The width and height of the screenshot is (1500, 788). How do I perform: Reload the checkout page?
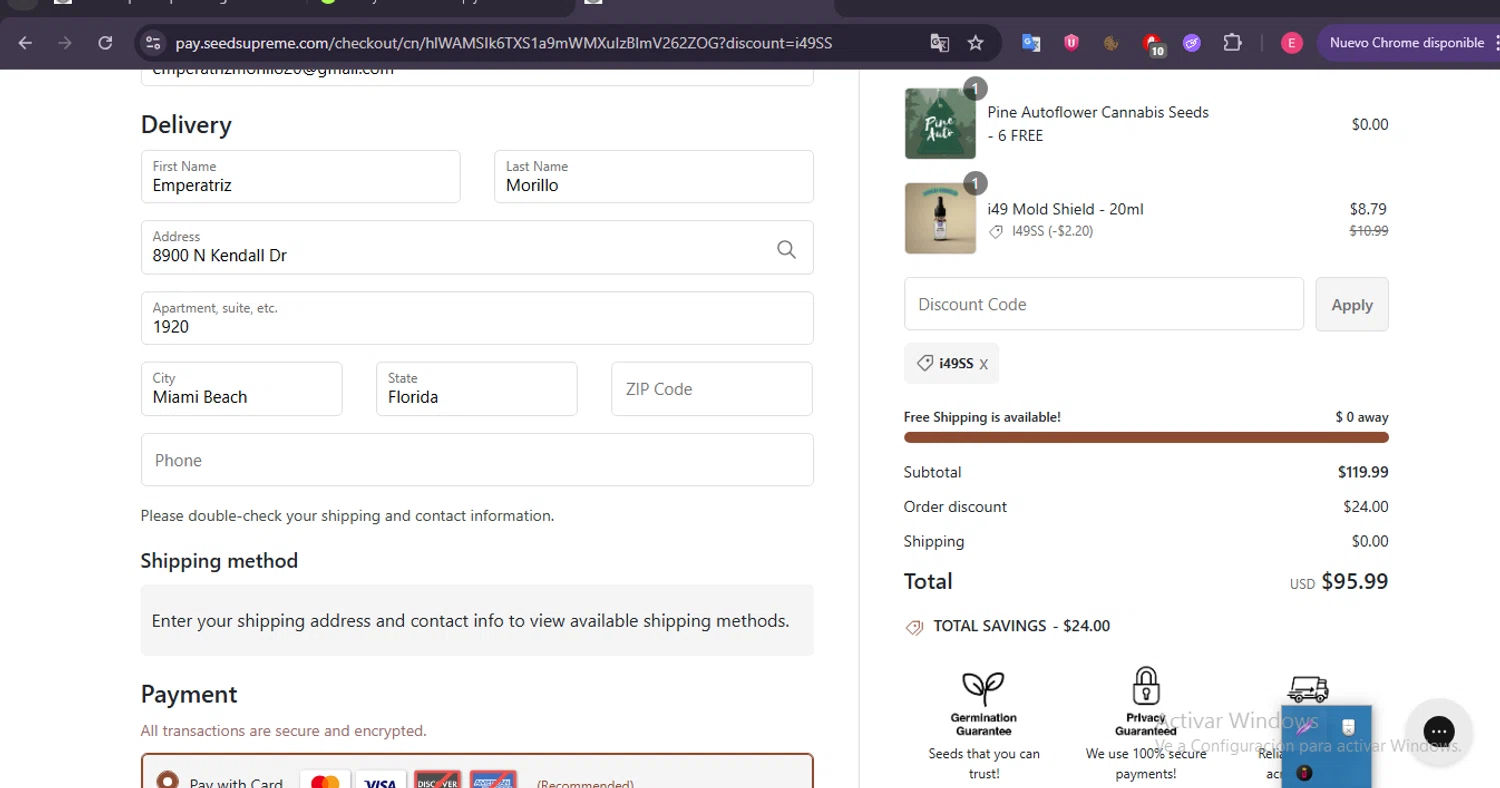105,43
